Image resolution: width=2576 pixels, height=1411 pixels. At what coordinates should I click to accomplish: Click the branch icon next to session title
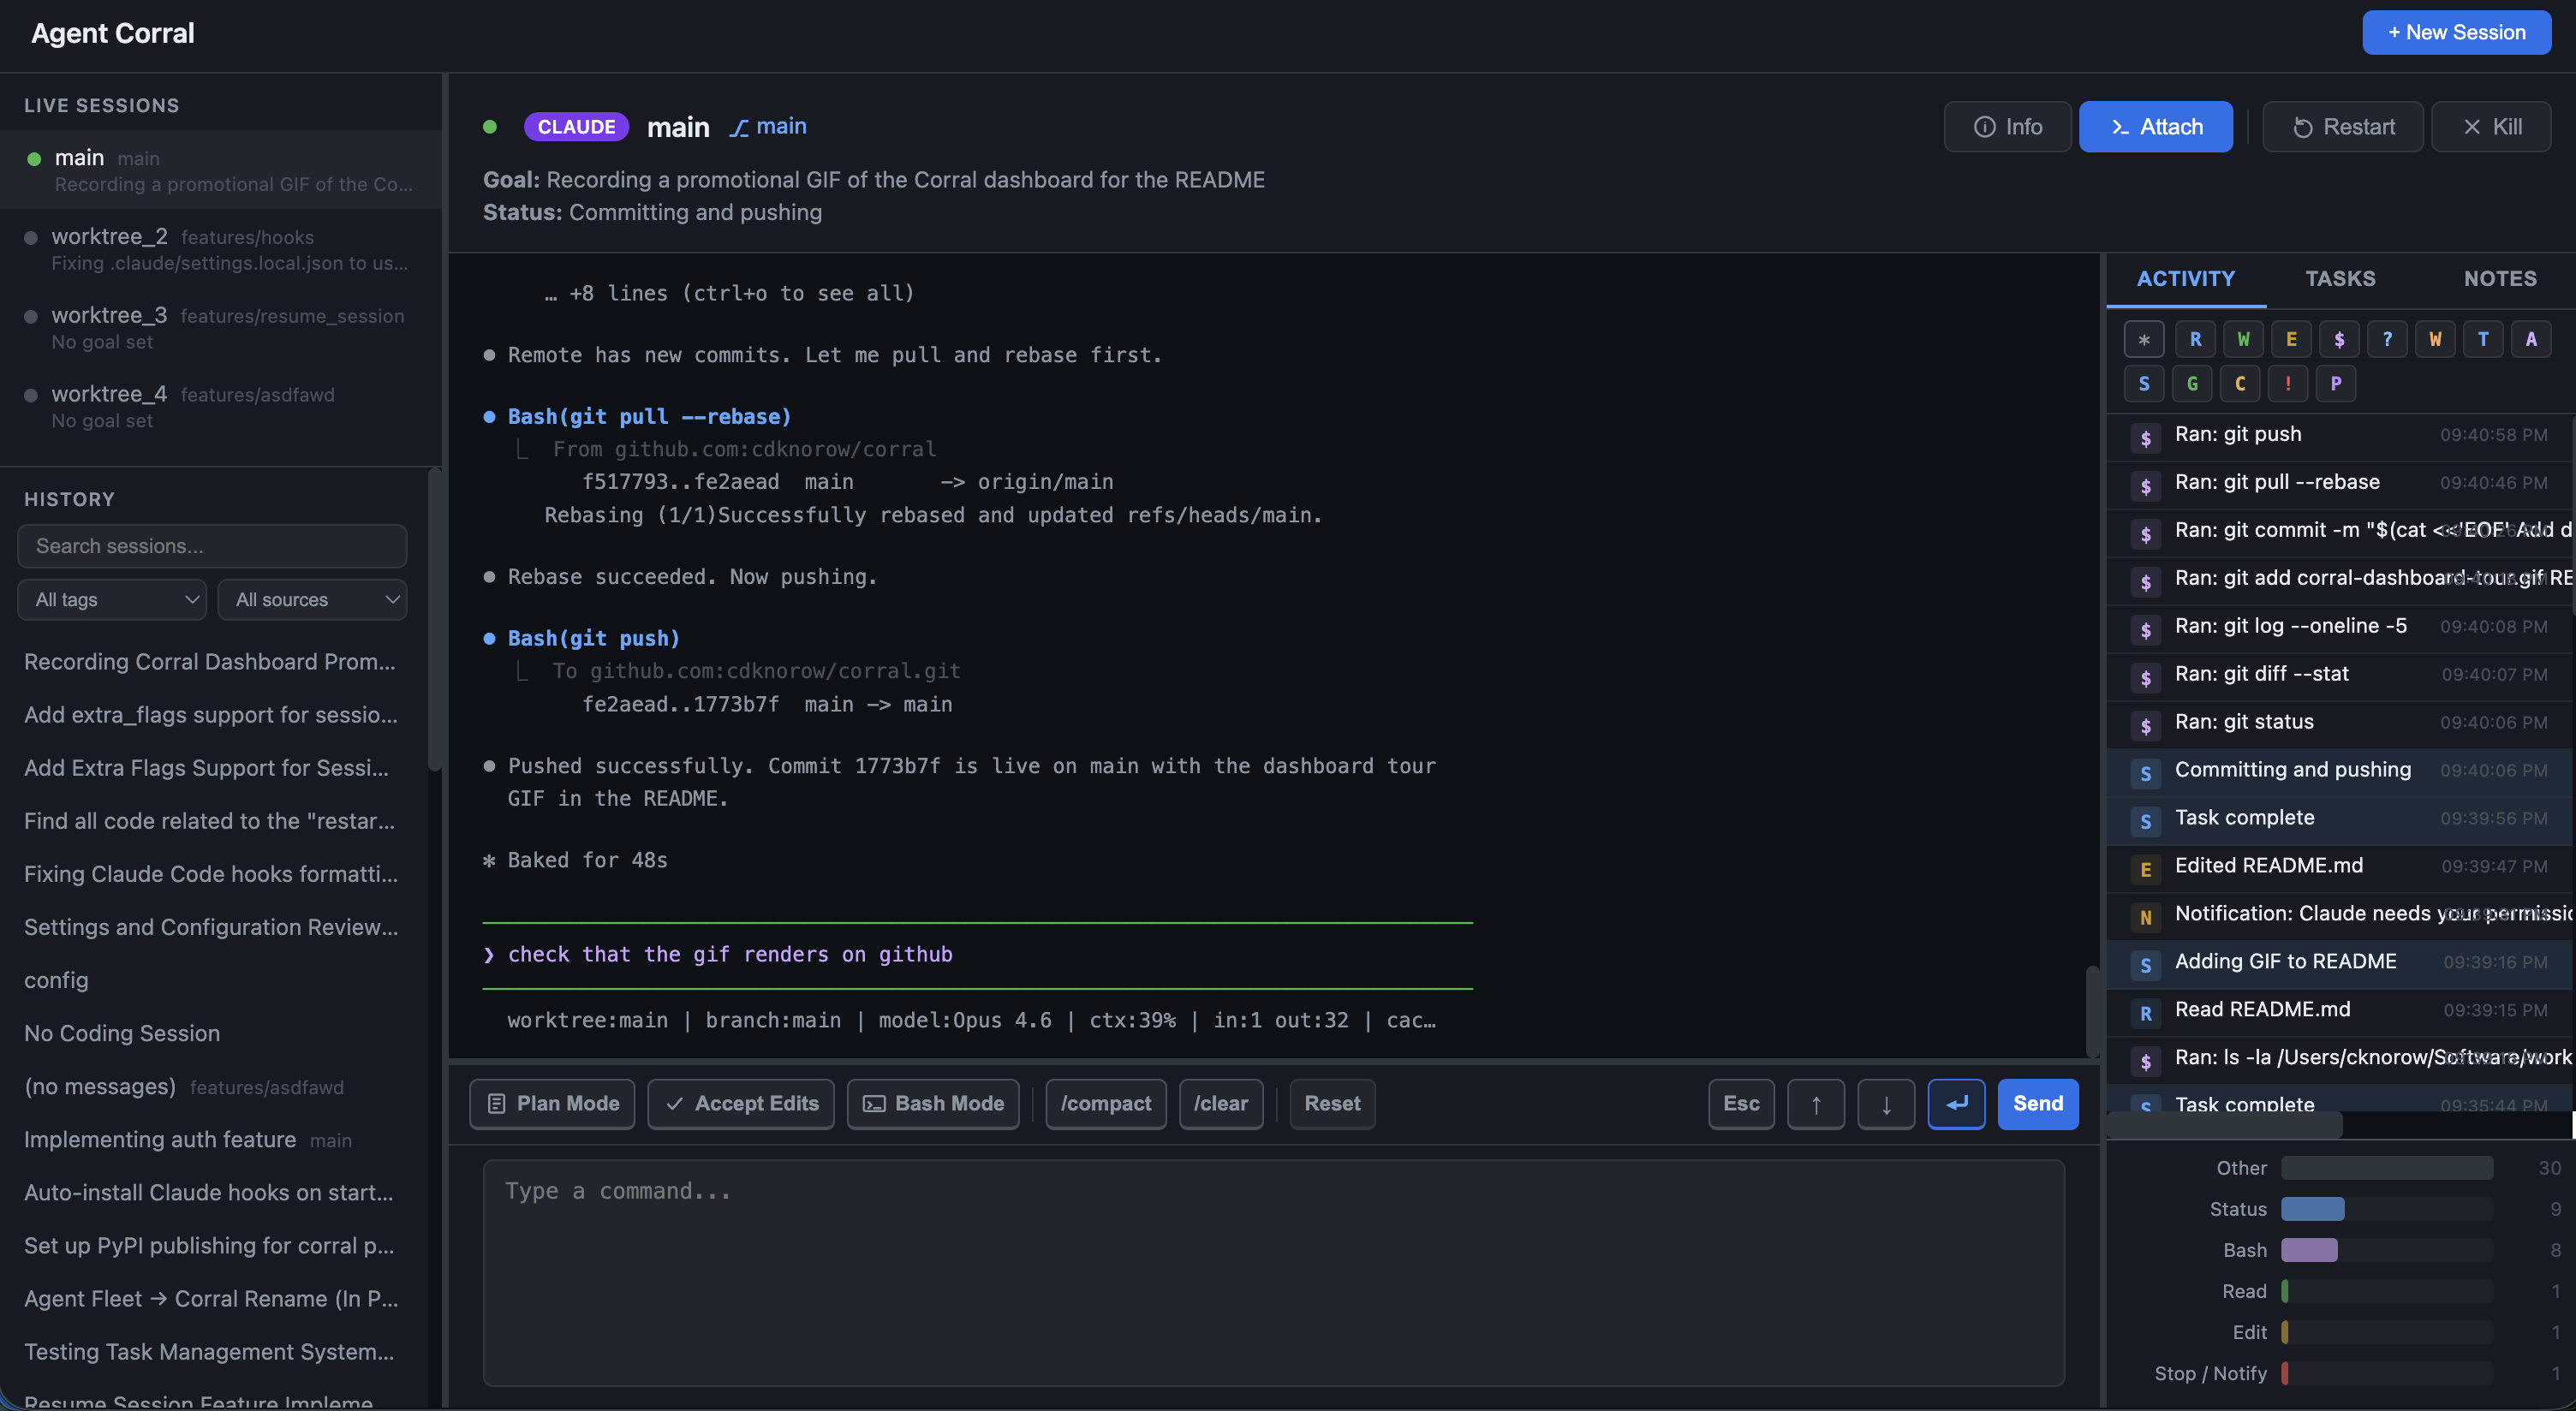pyautogui.click(x=738, y=128)
